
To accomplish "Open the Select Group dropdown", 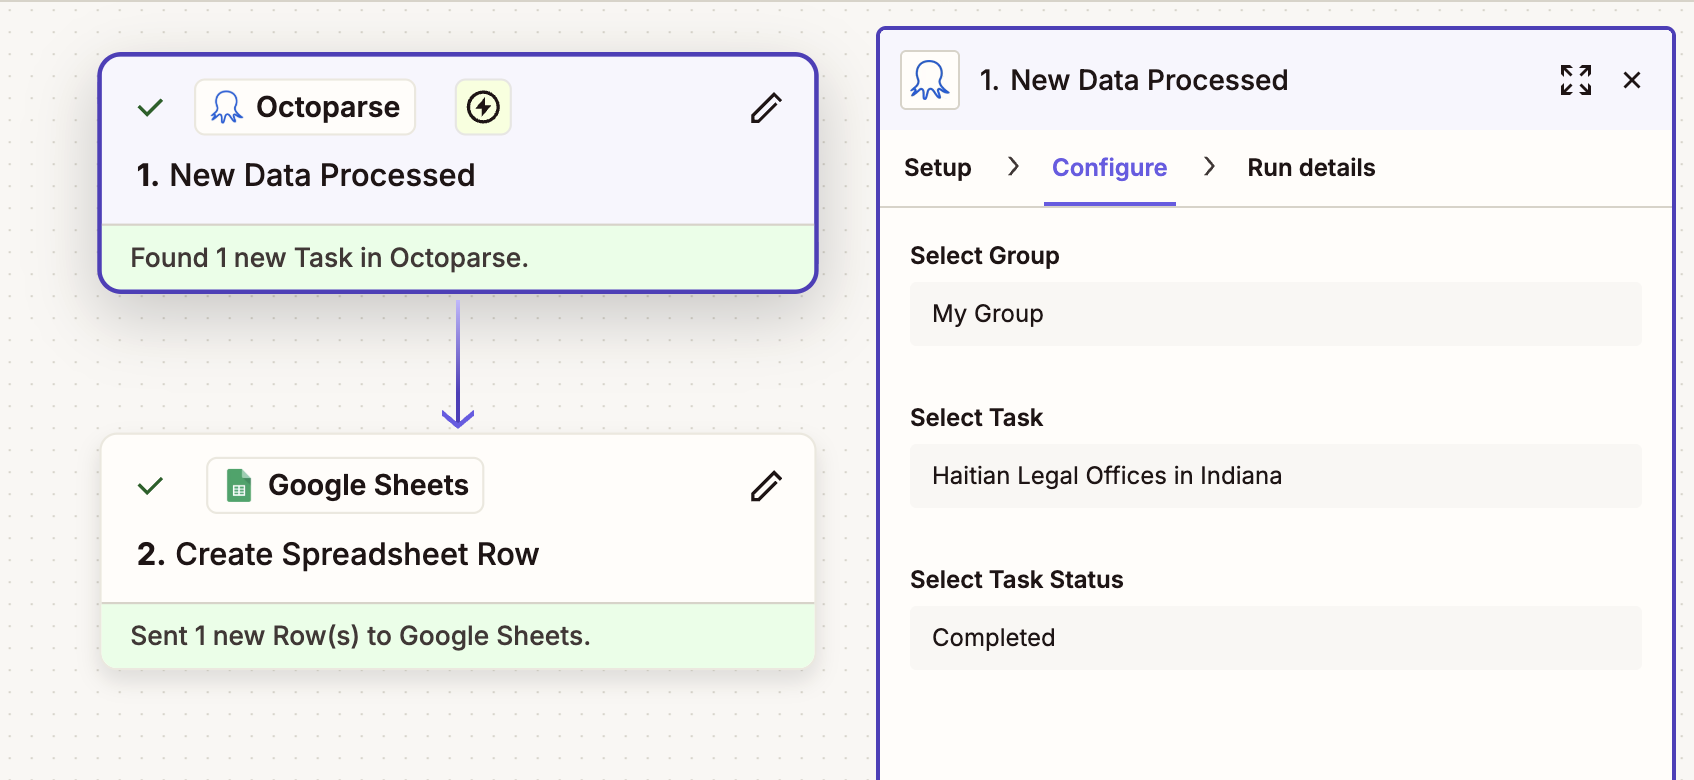I will point(1275,314).
